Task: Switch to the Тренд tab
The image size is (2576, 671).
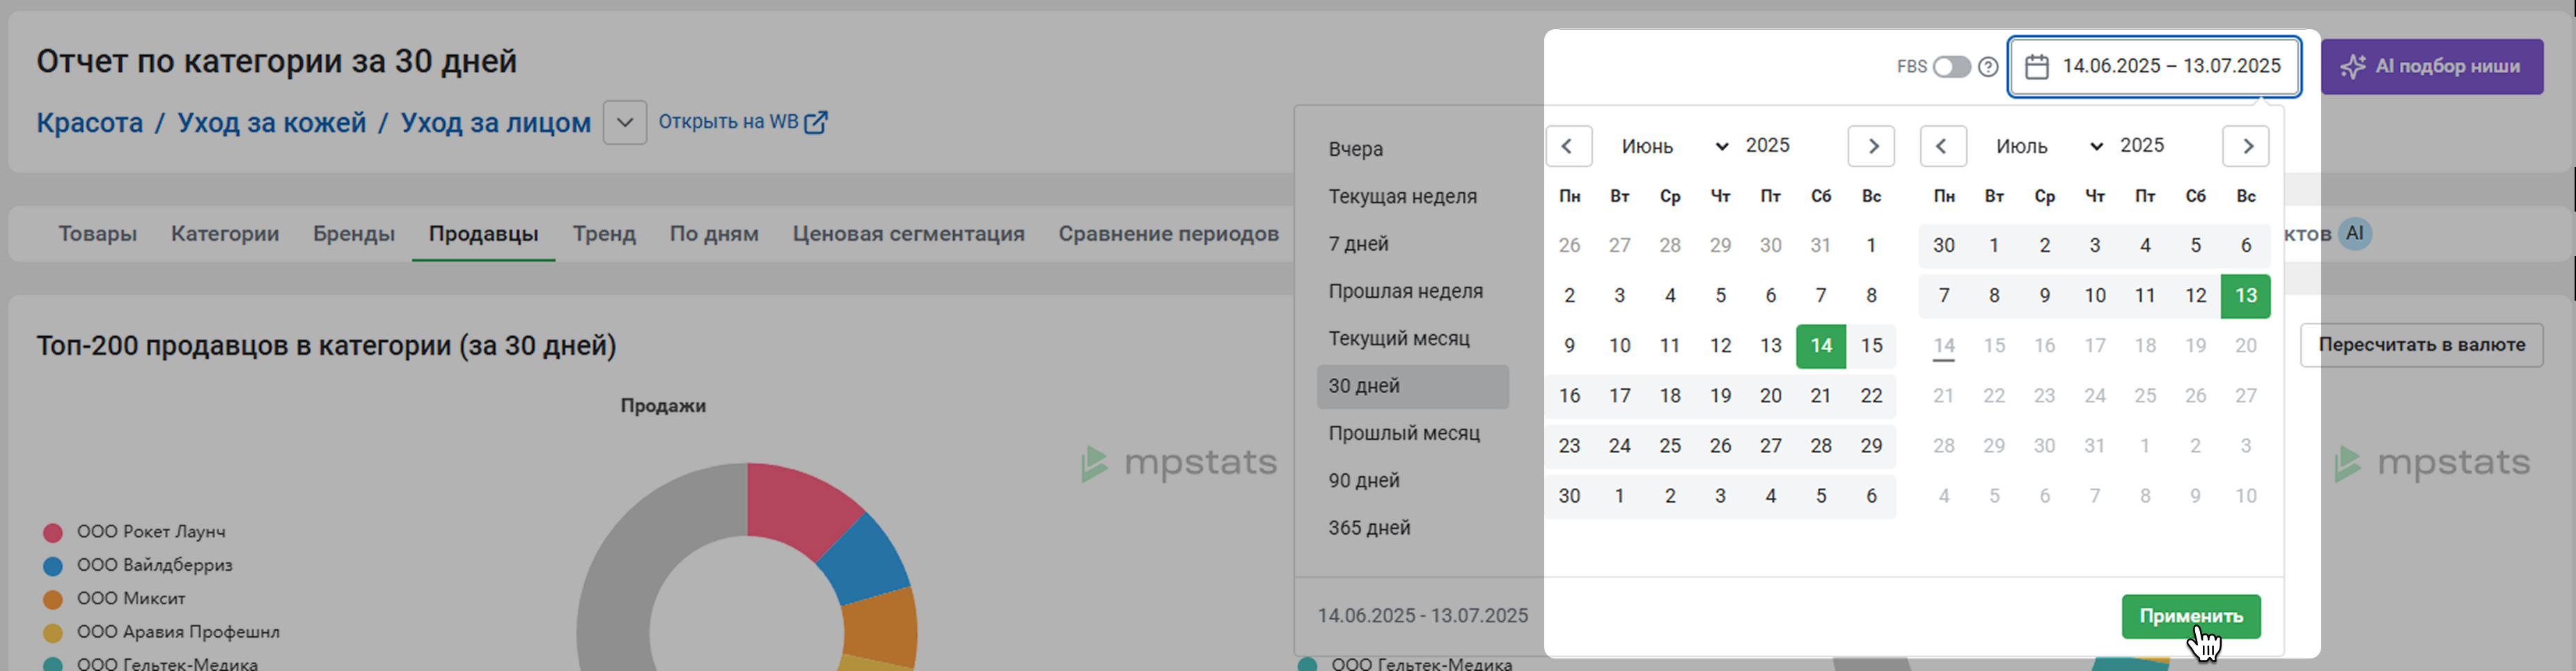Action: tap(604, 234)
